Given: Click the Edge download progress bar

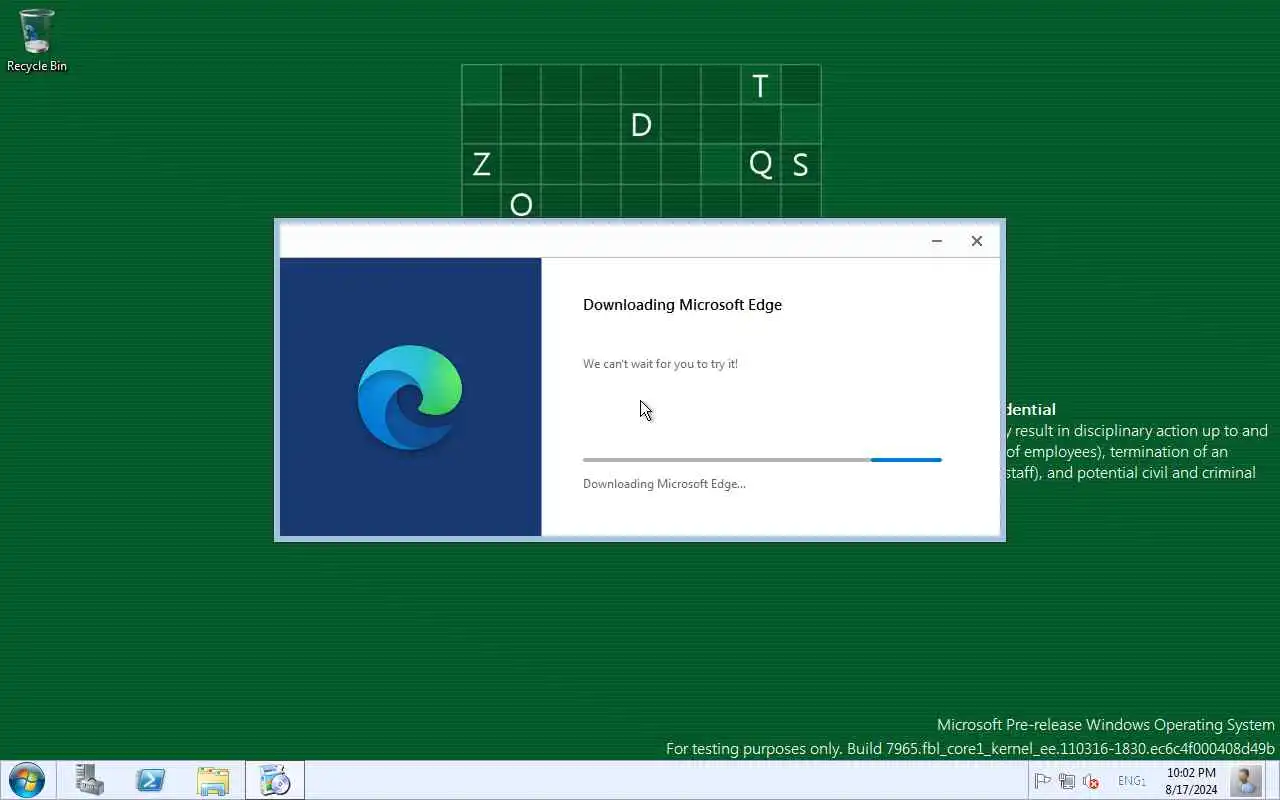Looking at the screenshot, I should coord(762,460).
